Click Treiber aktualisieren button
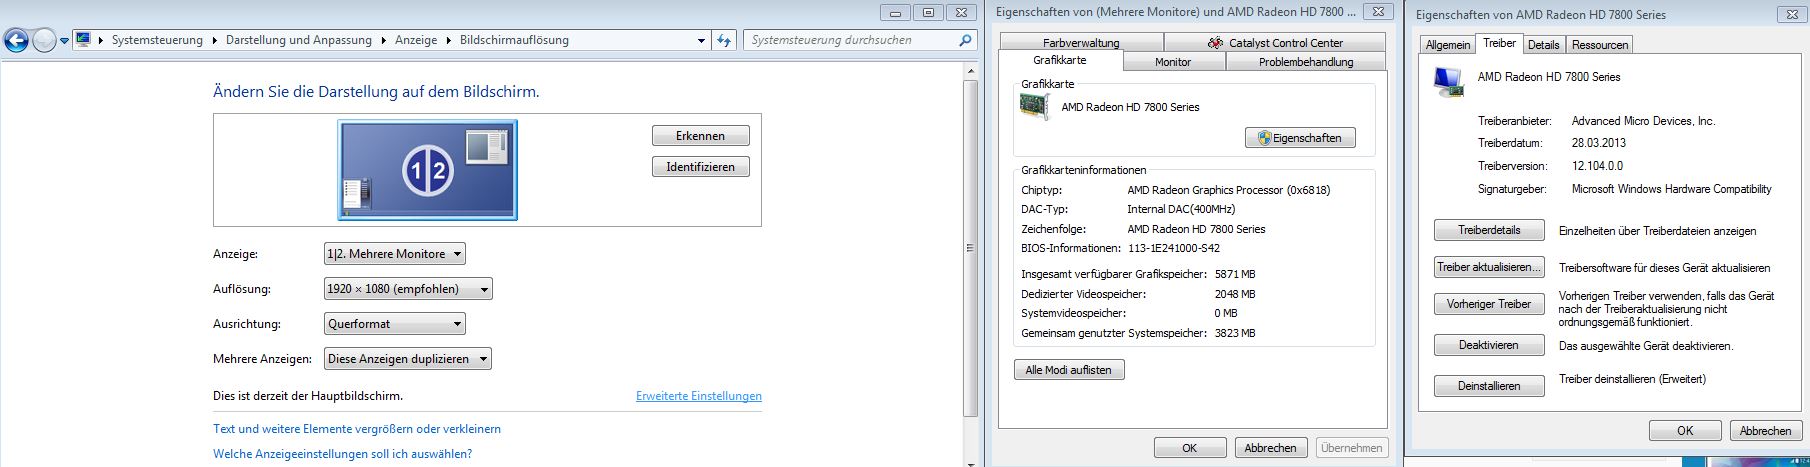 click(1489, 267)
